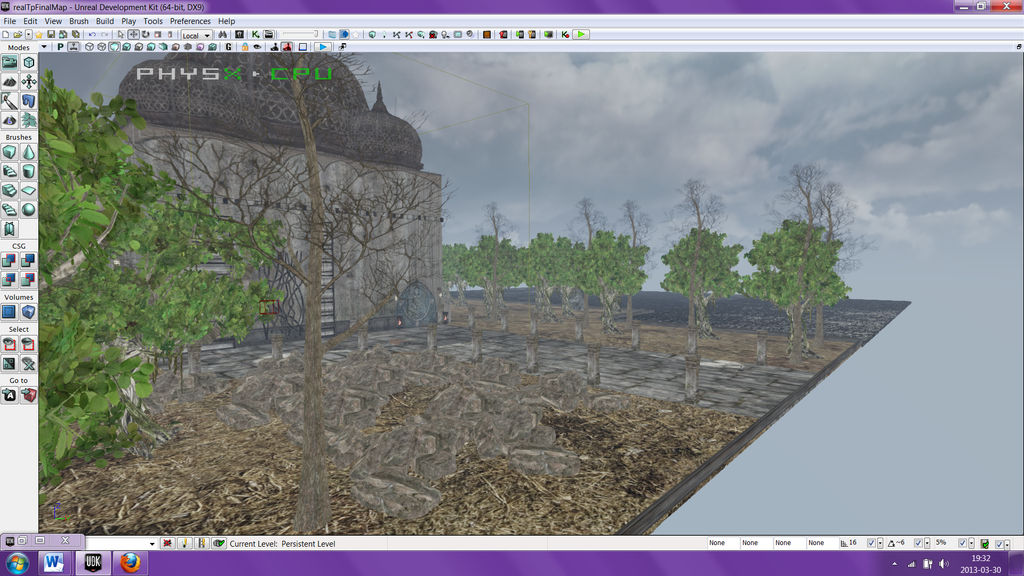Click CSG Deintersect icon
The image size is (1024, 576).
pyautogui.click(x=29, y=280)
